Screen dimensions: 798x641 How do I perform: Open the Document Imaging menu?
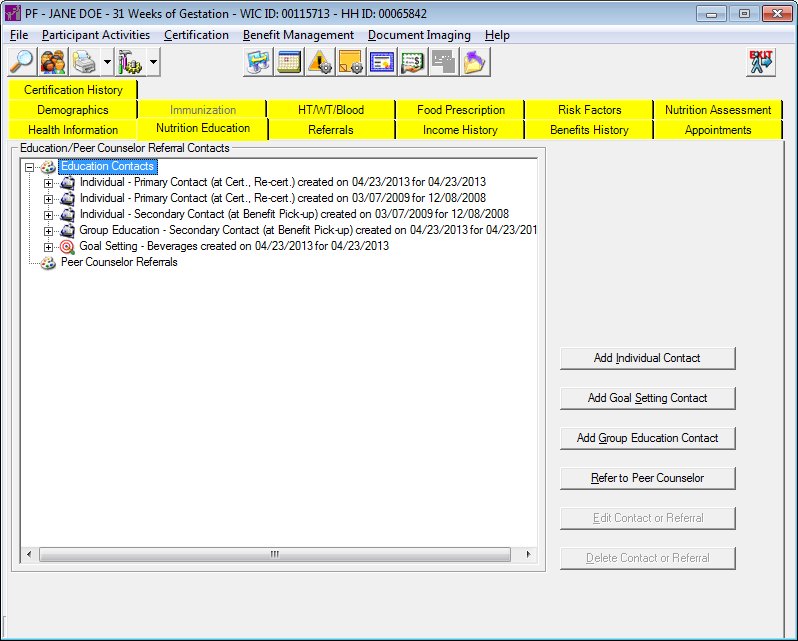(419, 35)
